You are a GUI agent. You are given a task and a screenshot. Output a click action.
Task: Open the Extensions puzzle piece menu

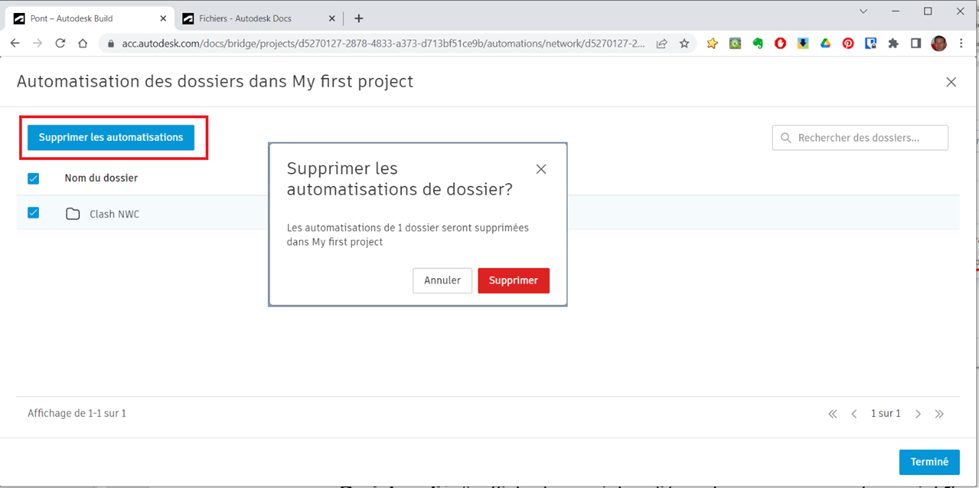click(x=893, y=44)
